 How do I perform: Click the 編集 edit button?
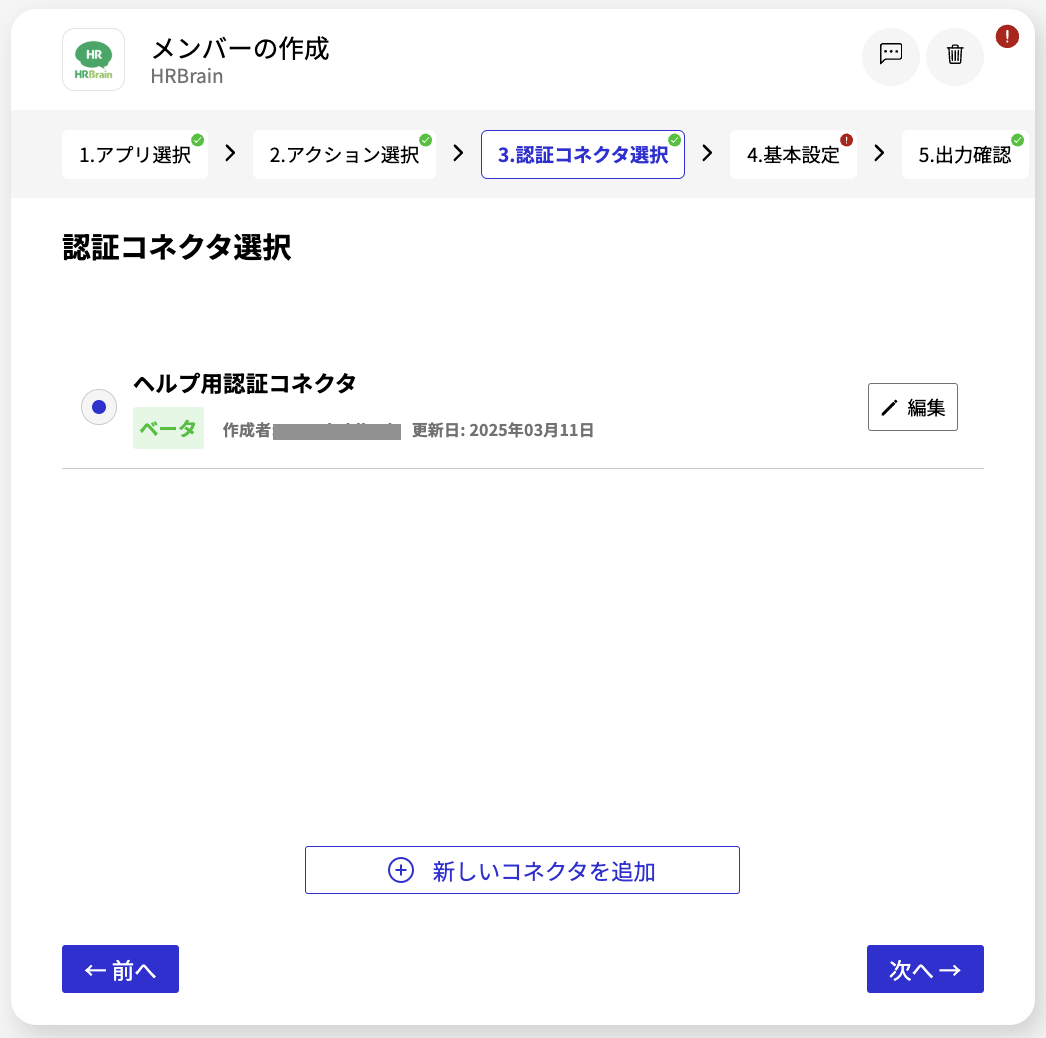pyautogui.click(x=913, y=407)
